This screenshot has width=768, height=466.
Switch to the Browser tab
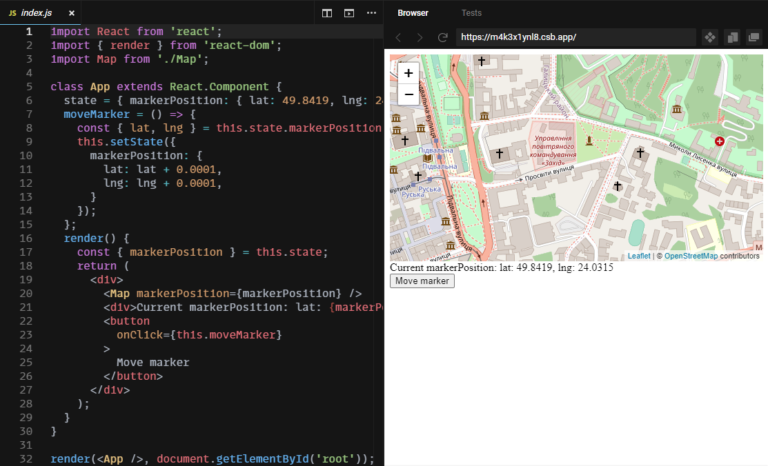pos(412,13)
